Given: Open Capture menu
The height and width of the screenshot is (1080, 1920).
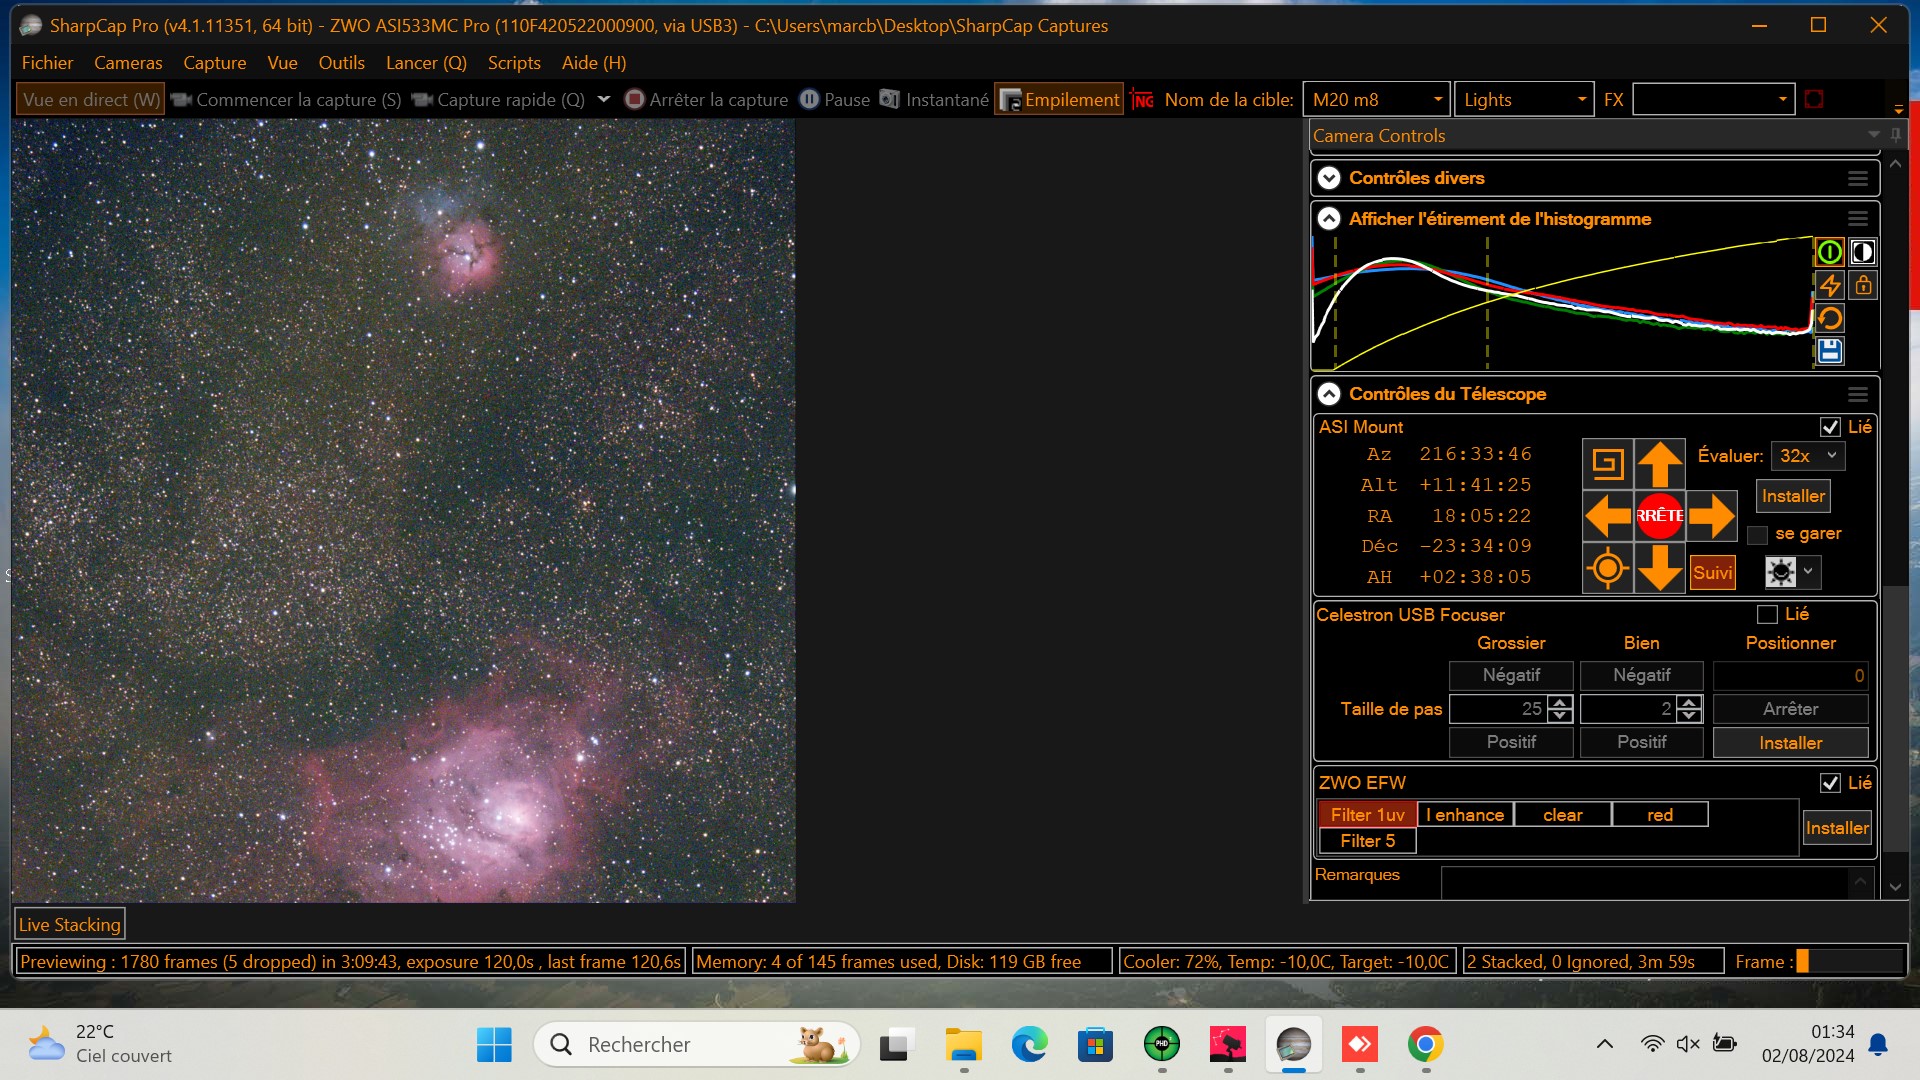Looking at the screenshot, I should pyautogui.click(x=214, y=63).
